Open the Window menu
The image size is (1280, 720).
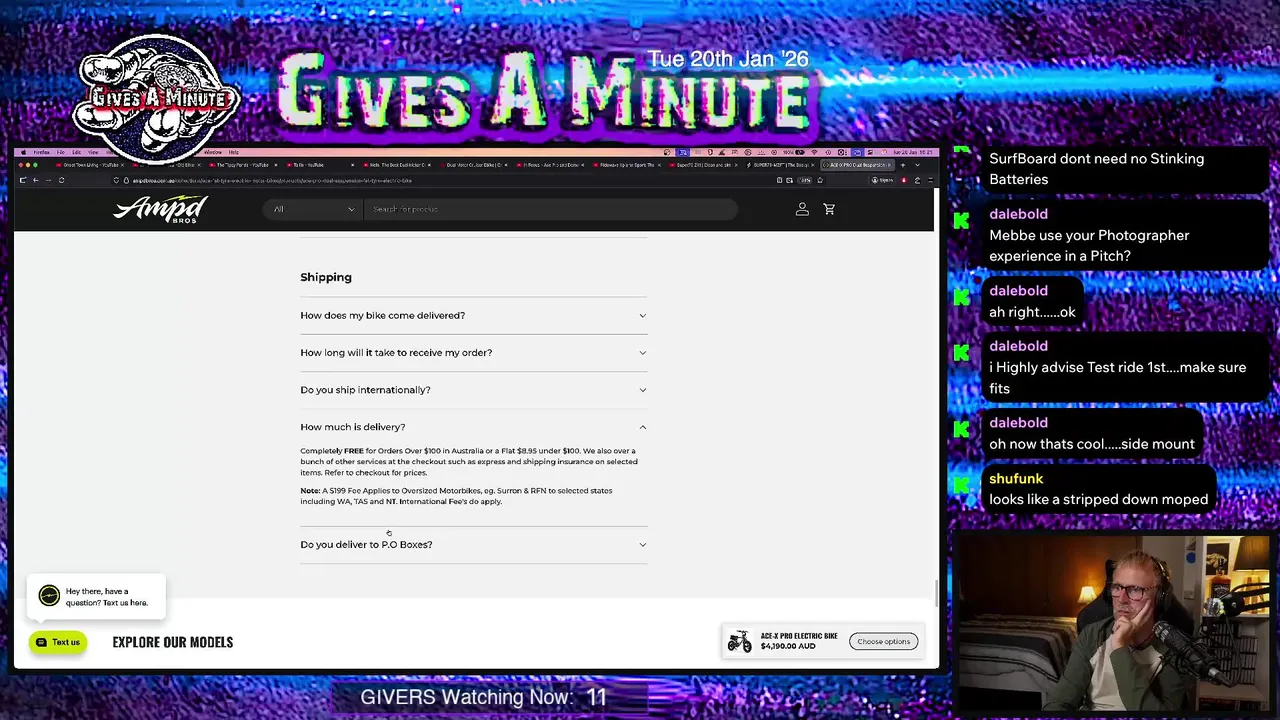213,152
